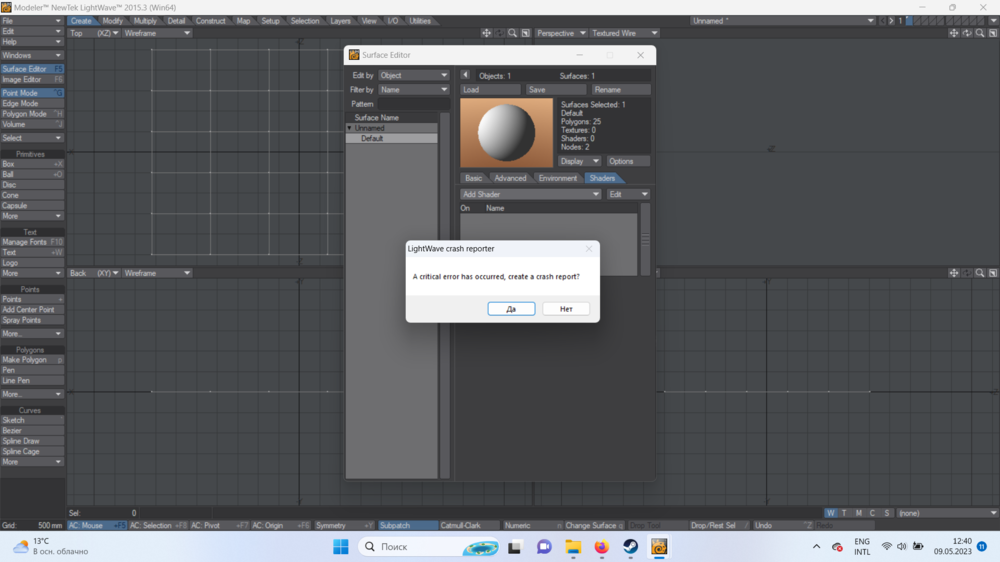Click the Да button in crash reporter
1000x562 pixels.
(511, 309)
